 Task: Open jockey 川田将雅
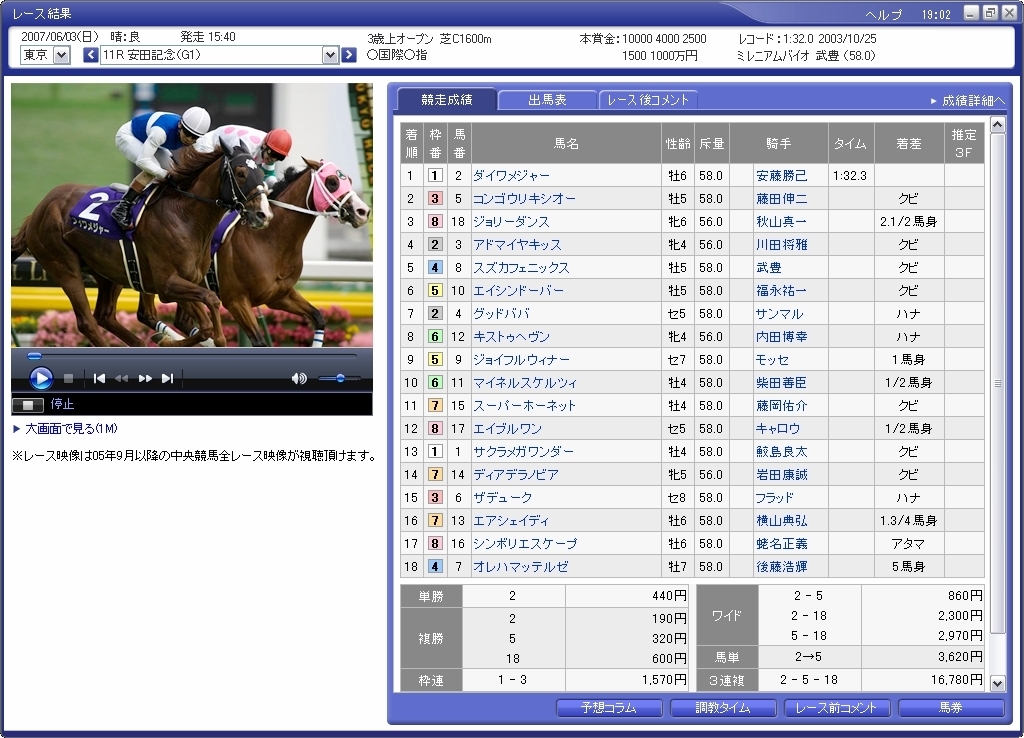(x=782, y=245)
